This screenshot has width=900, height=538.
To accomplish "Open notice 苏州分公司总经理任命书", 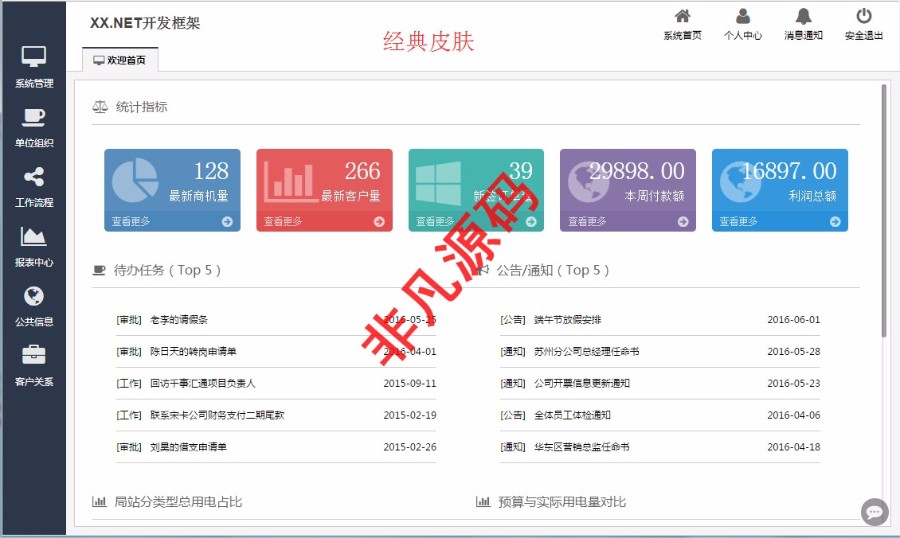I will pyautogui.click(x=587, y=351).
